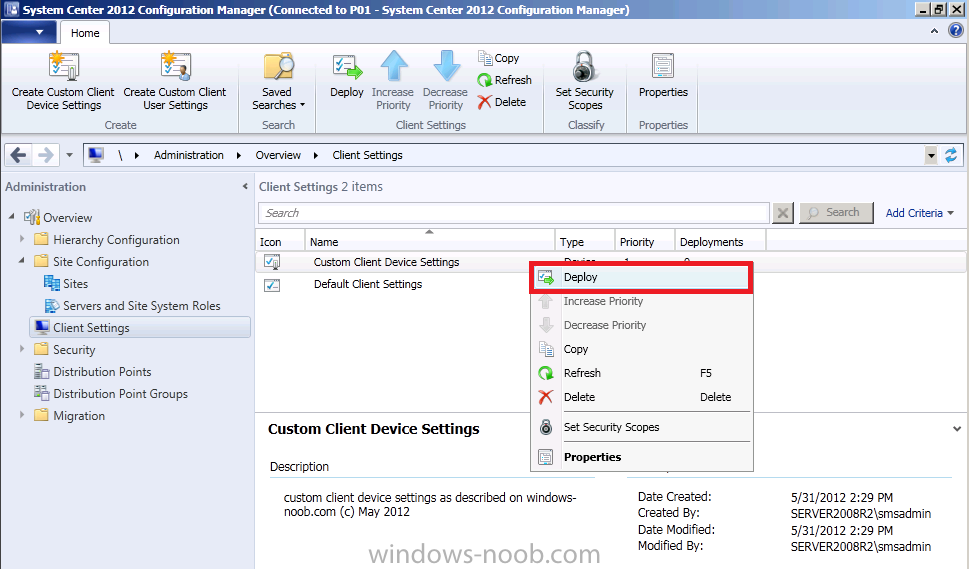Open the address bar dropdown arrow

tap(931, 155)
